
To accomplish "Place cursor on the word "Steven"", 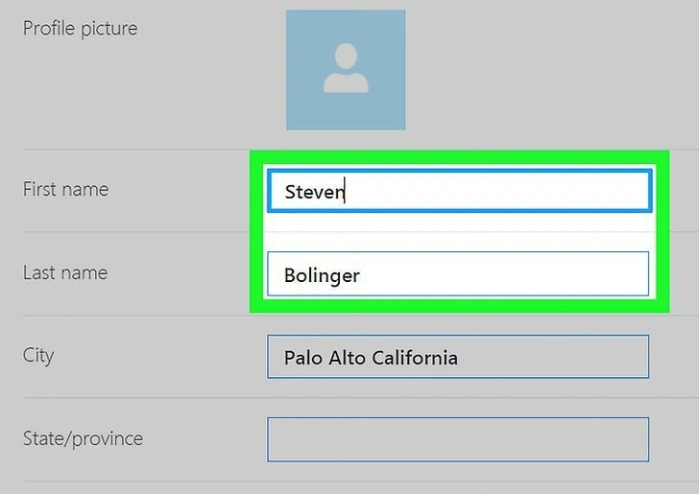I will [314, 192].
